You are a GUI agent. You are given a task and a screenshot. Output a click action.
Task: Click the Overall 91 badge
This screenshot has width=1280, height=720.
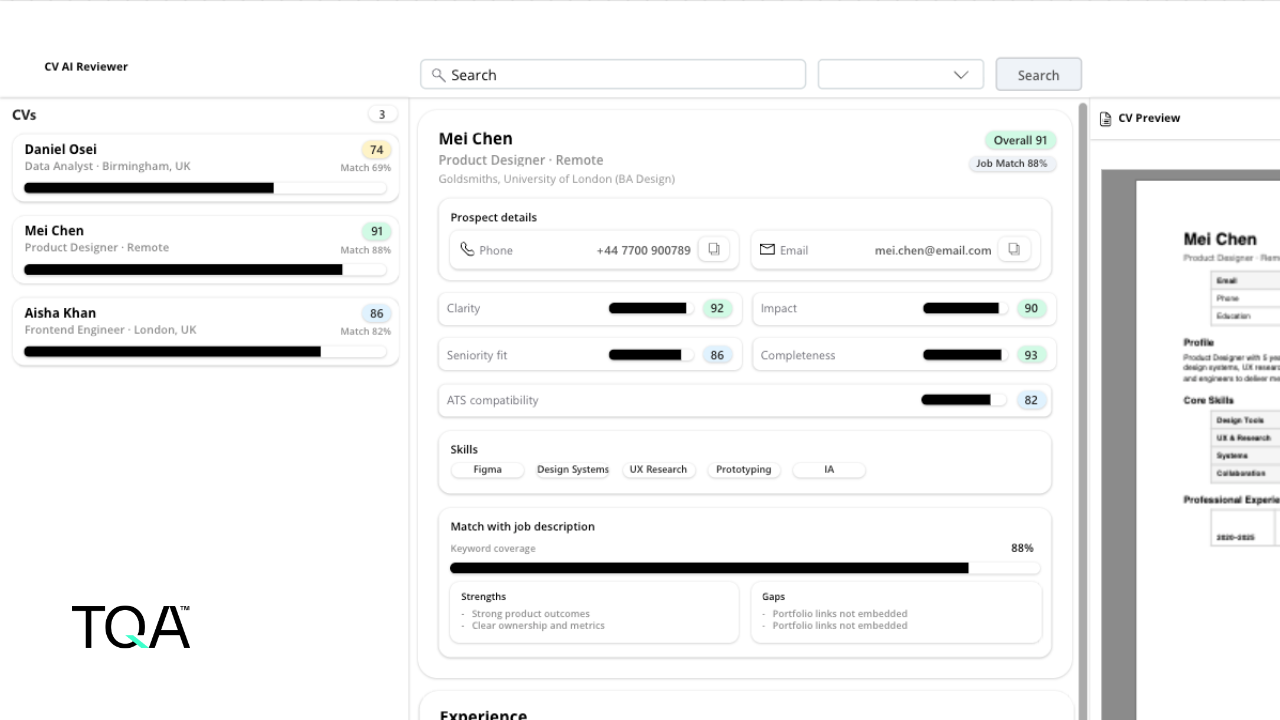pos(1020,141)
